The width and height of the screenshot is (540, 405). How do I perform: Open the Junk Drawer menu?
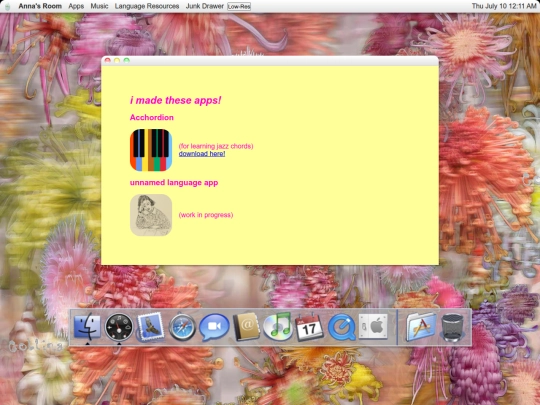(x=205, y=6)
